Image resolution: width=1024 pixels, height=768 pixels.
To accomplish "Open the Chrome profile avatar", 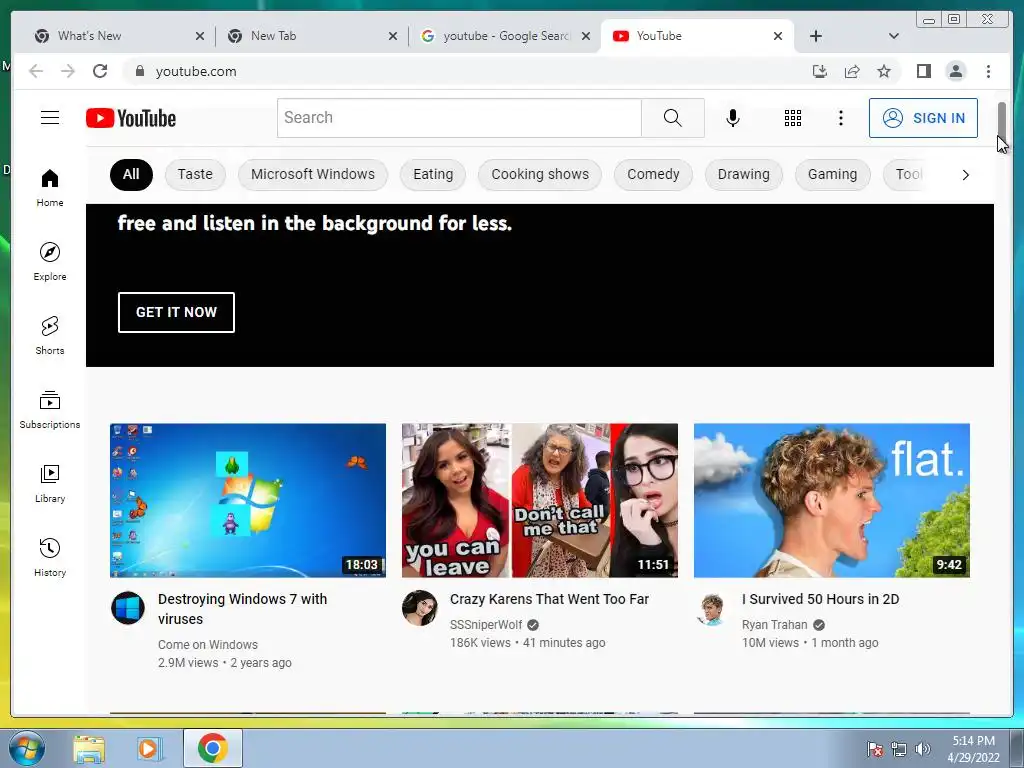I will [955, 71].
